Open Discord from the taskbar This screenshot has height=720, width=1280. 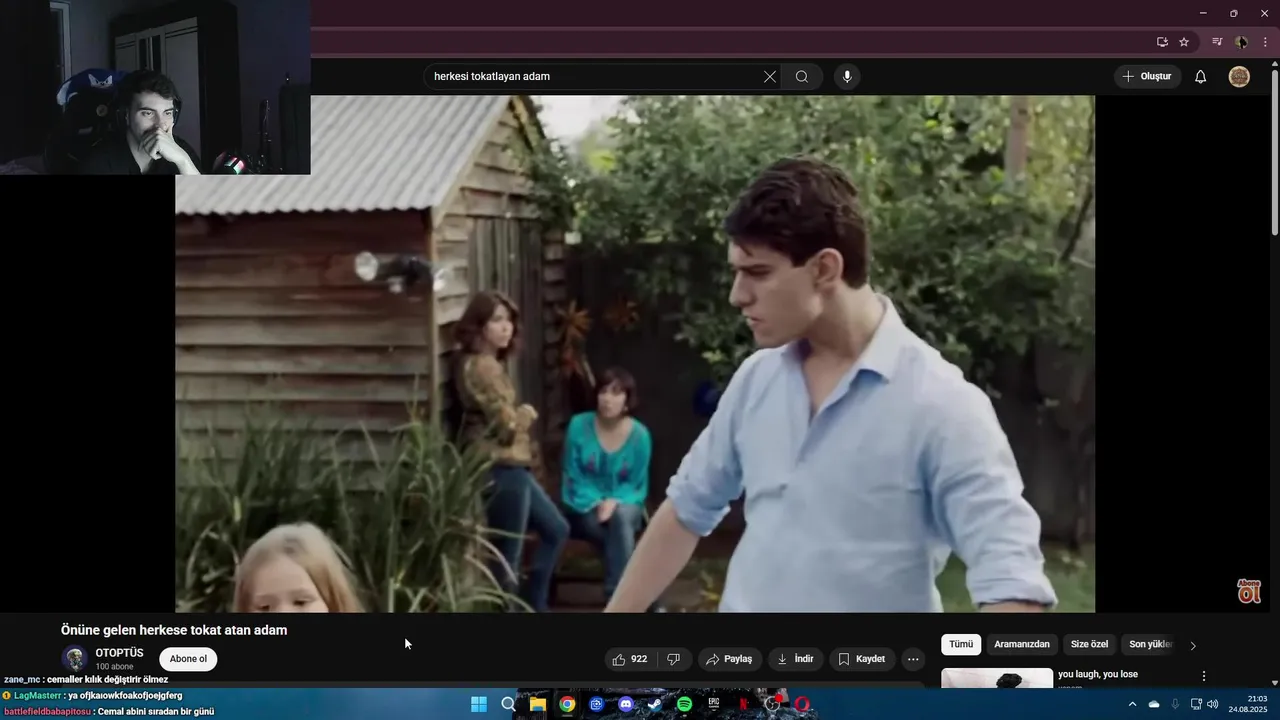point(626,704)
